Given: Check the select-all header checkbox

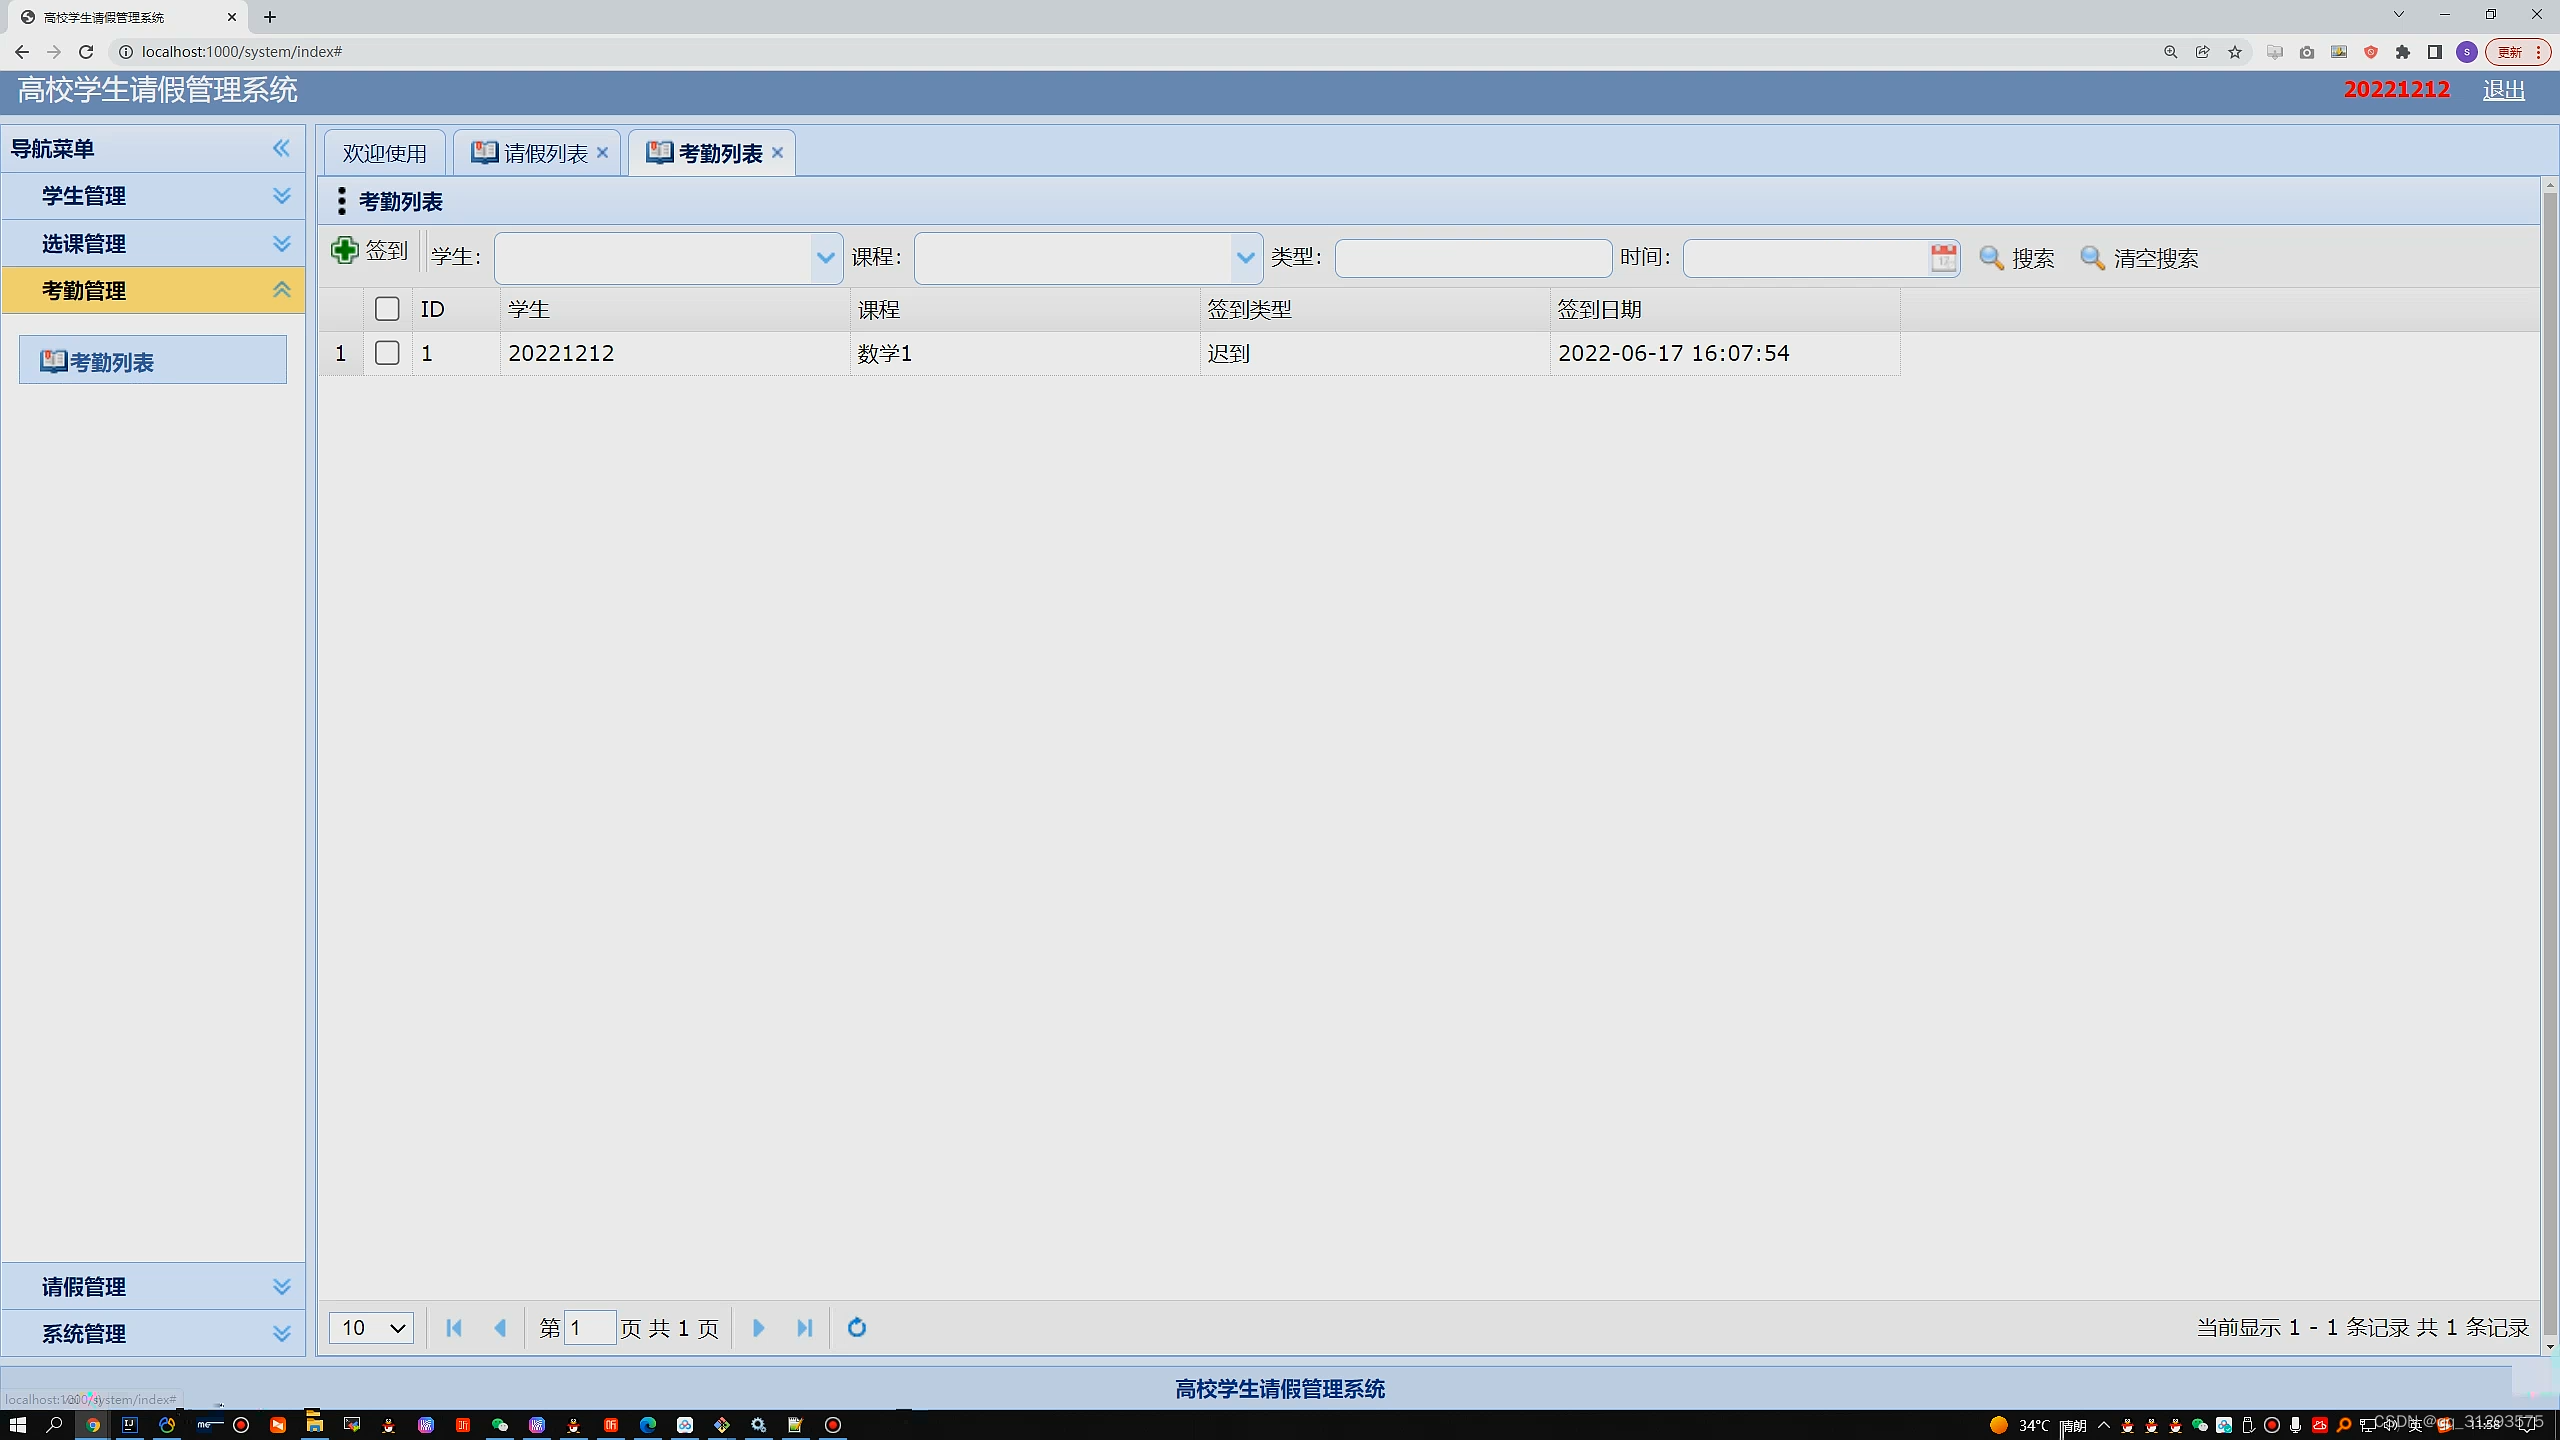Looking at the screenshot, I should pos(387,309).
